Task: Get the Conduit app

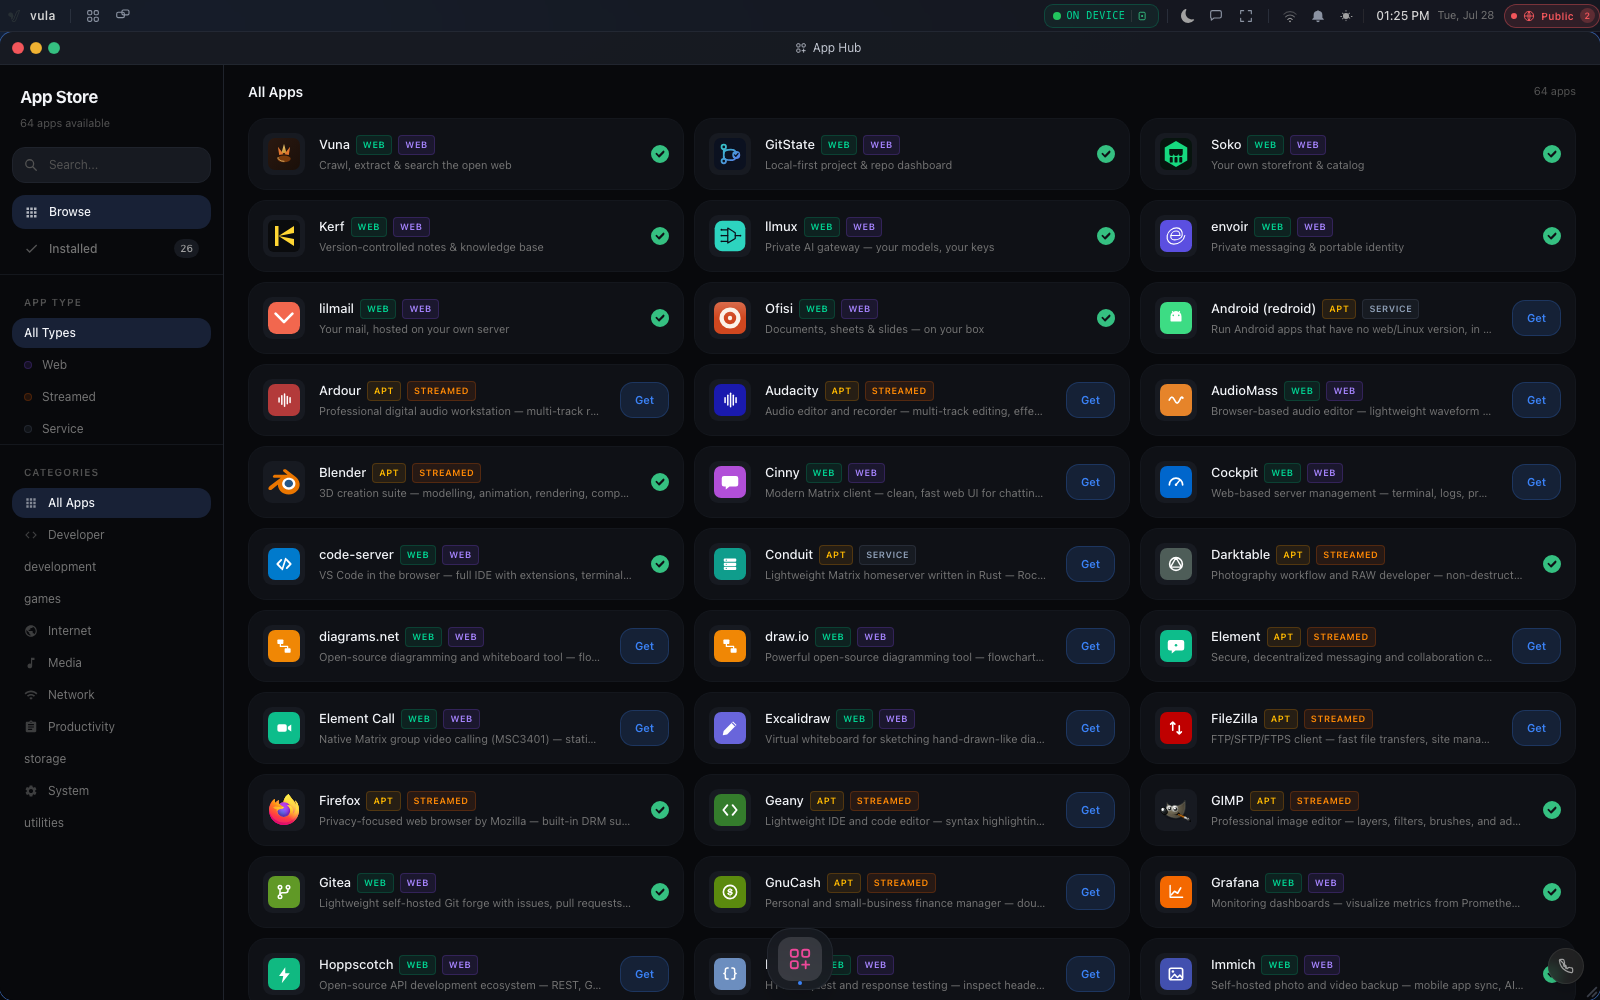Action: [1090, 564]
